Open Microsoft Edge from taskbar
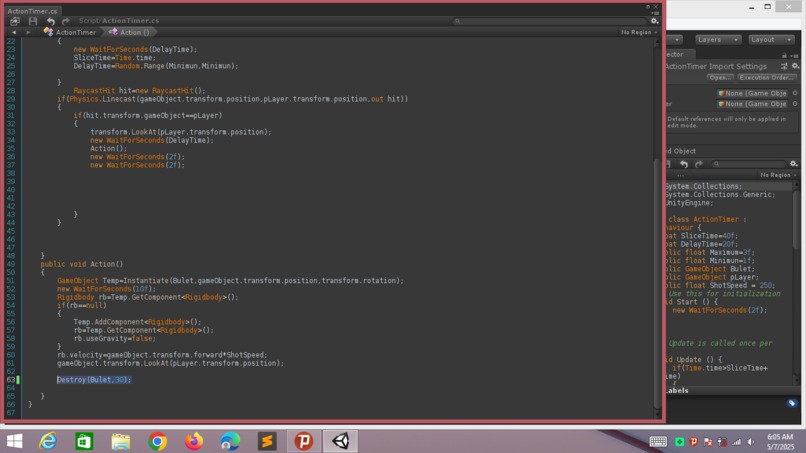The width and height of the screenshot is (806, 453). [x=230, y=441]
